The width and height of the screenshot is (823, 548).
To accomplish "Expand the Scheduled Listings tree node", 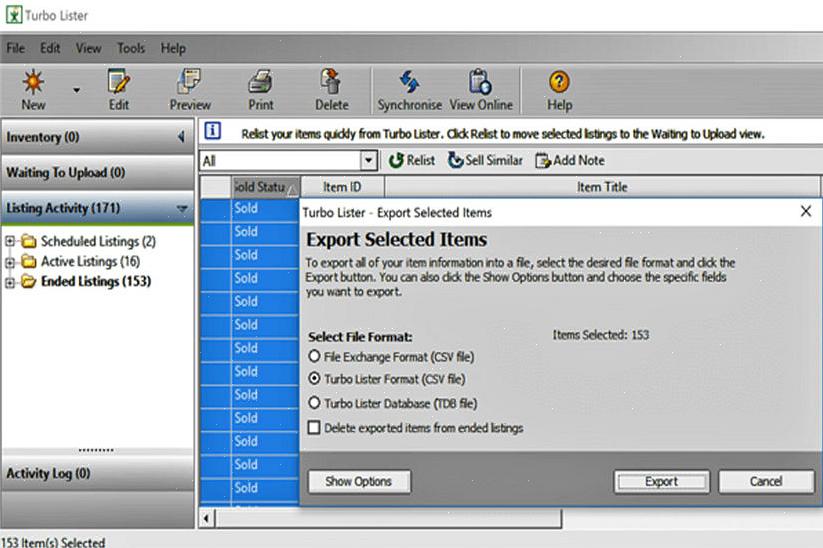I will (11, 241).
